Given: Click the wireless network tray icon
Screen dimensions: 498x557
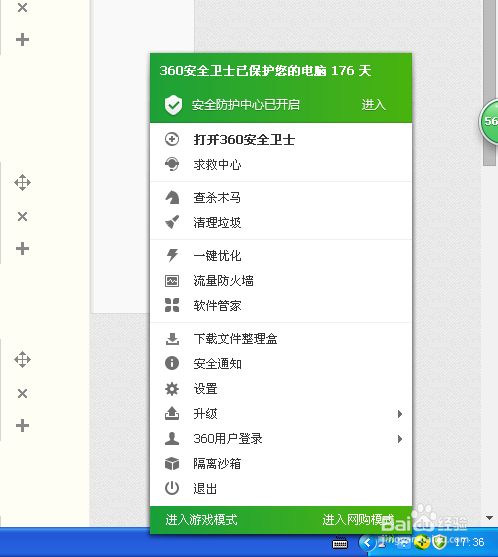Looking at the screenshot, I should coord(404,543).
